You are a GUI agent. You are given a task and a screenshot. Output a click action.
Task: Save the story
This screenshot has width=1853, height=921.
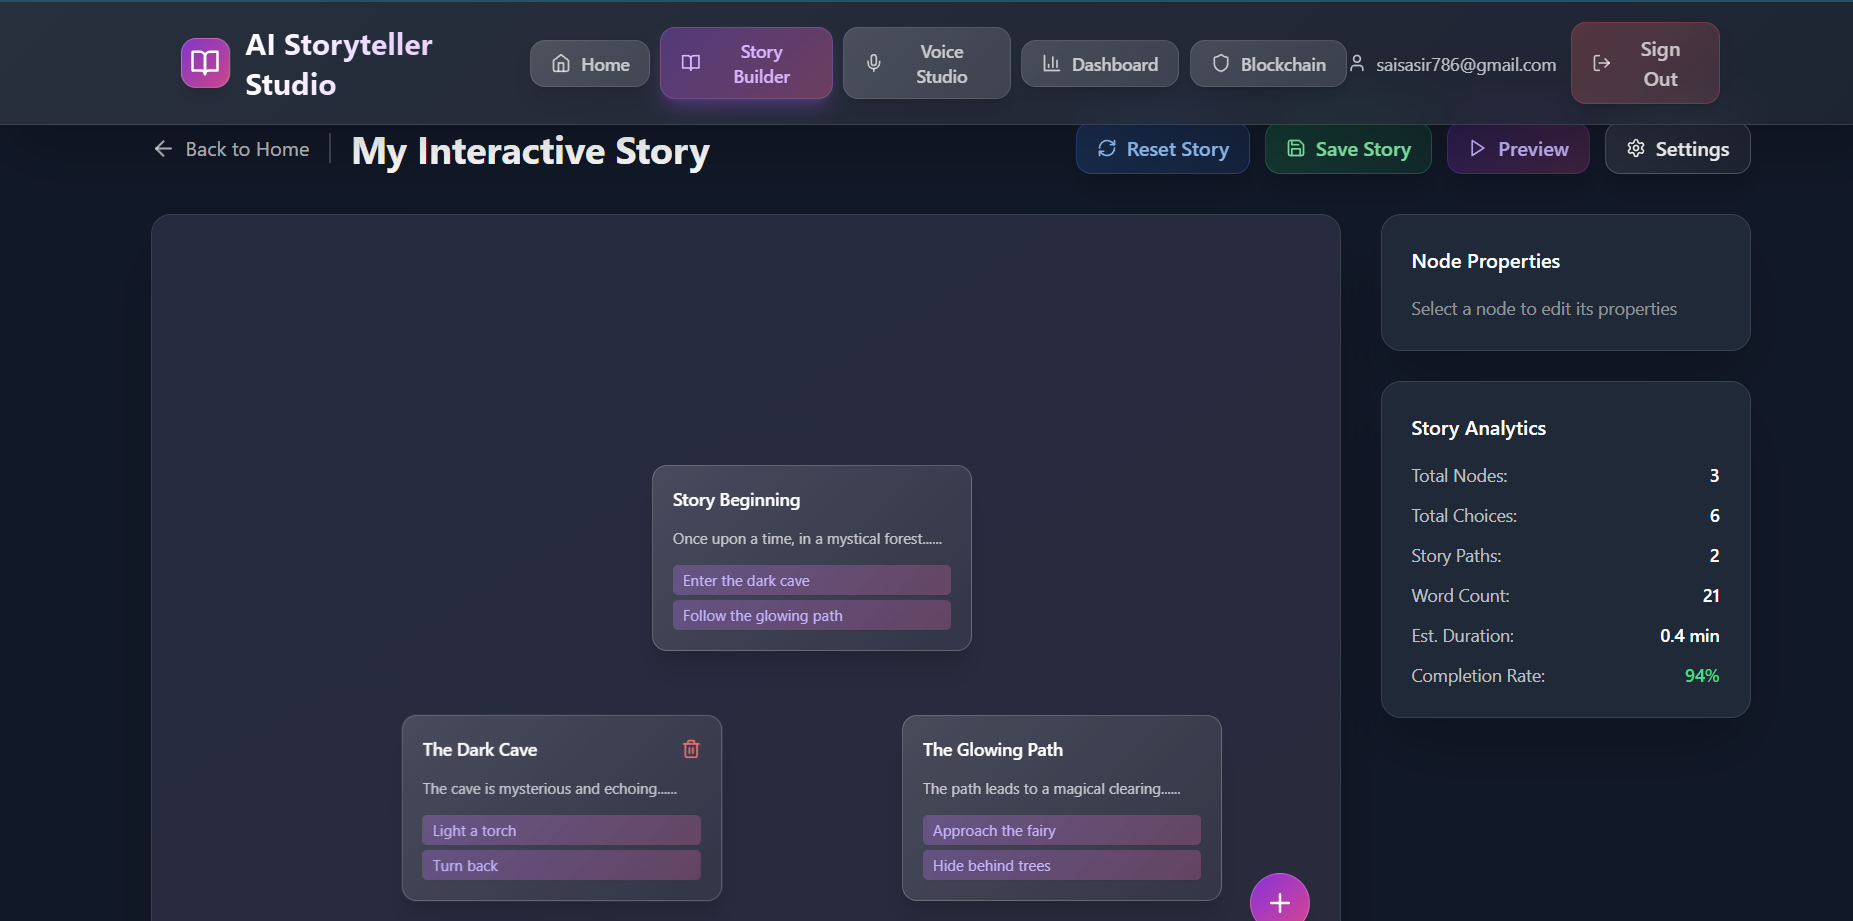(x=1348, y=149)
